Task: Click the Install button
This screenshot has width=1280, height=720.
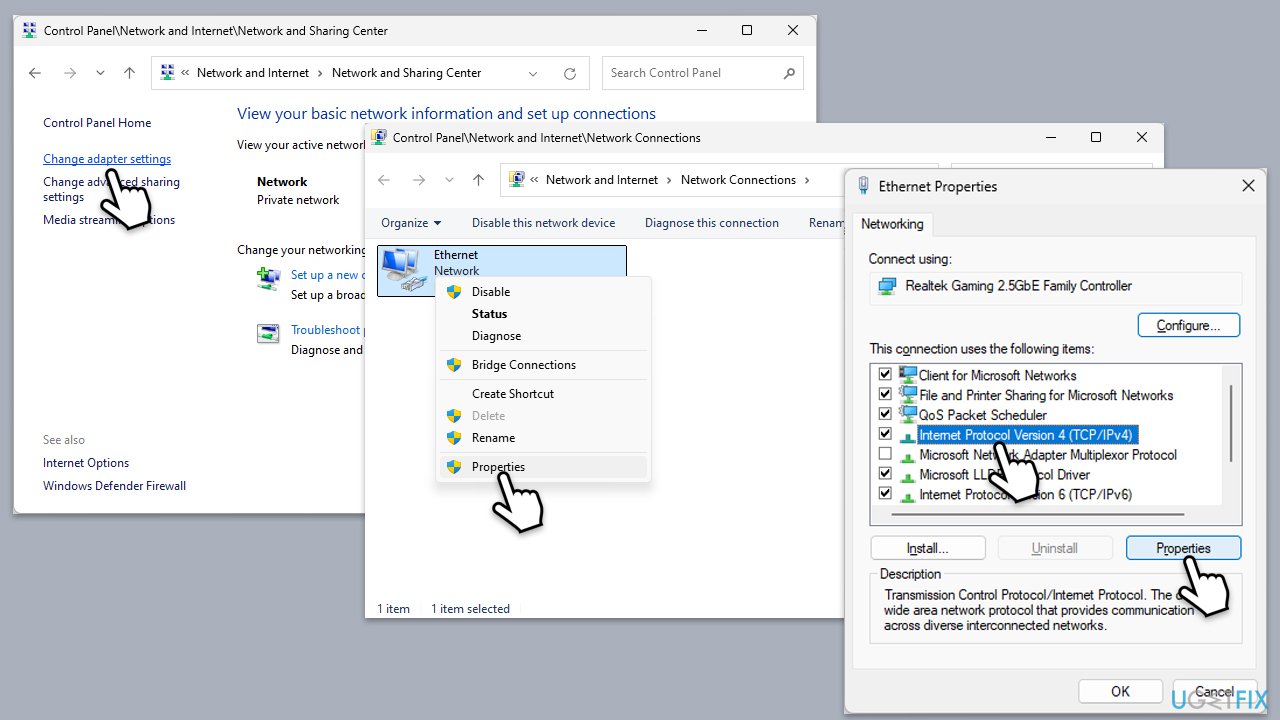Action: (928, 548)
